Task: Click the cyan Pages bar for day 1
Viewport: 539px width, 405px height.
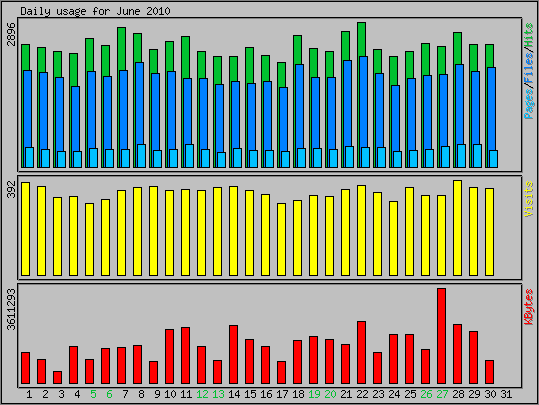Action: coord(30,157)
